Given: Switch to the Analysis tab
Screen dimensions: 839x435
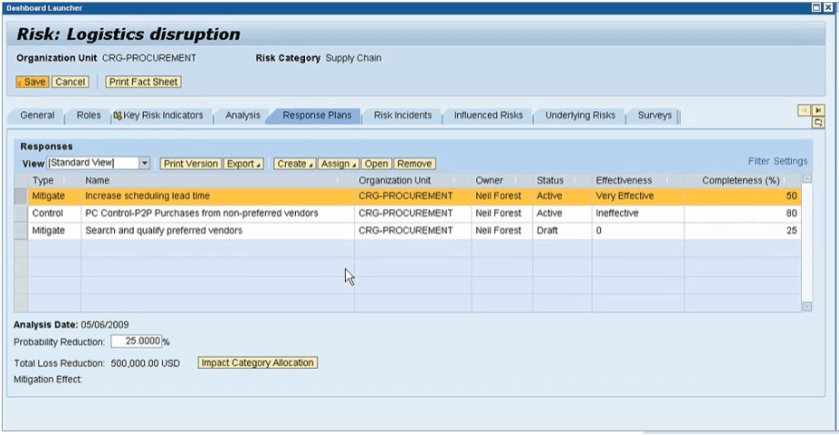Looking at the screenshot, I should coord(243,116).
